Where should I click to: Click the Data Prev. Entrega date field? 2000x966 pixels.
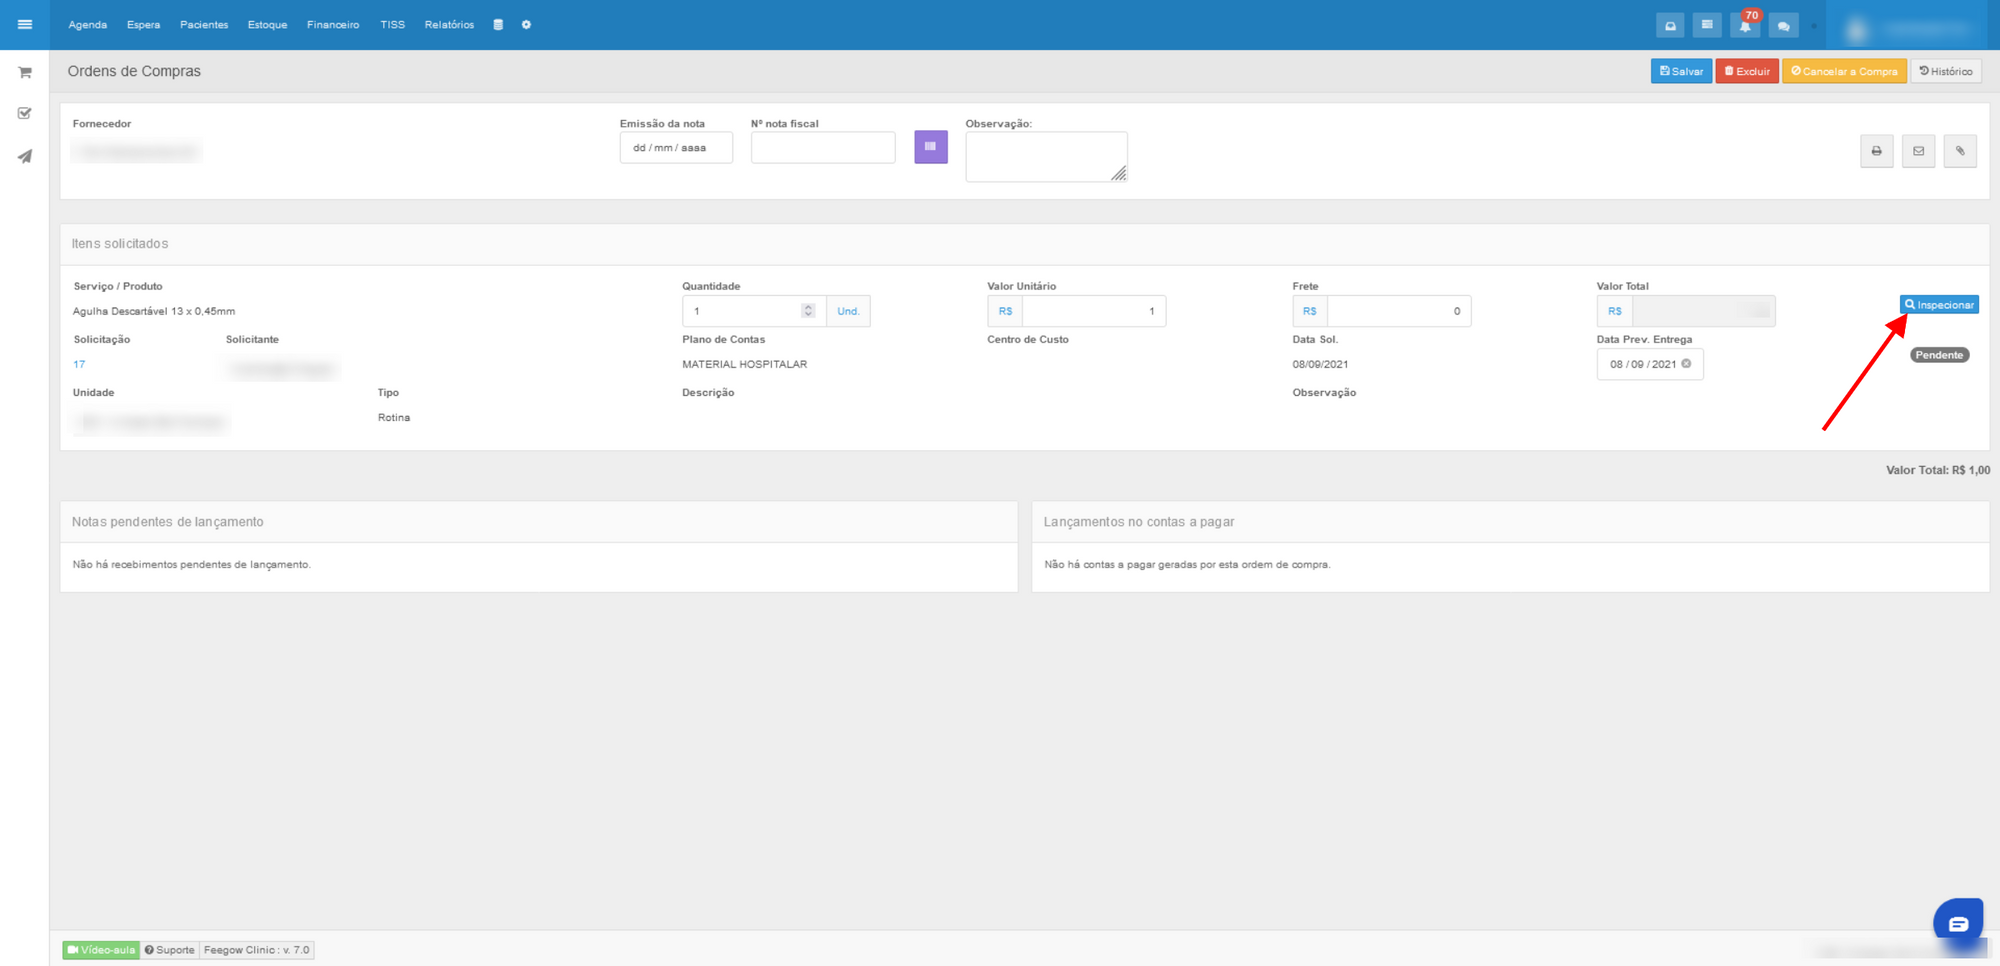click(1650, 364)
